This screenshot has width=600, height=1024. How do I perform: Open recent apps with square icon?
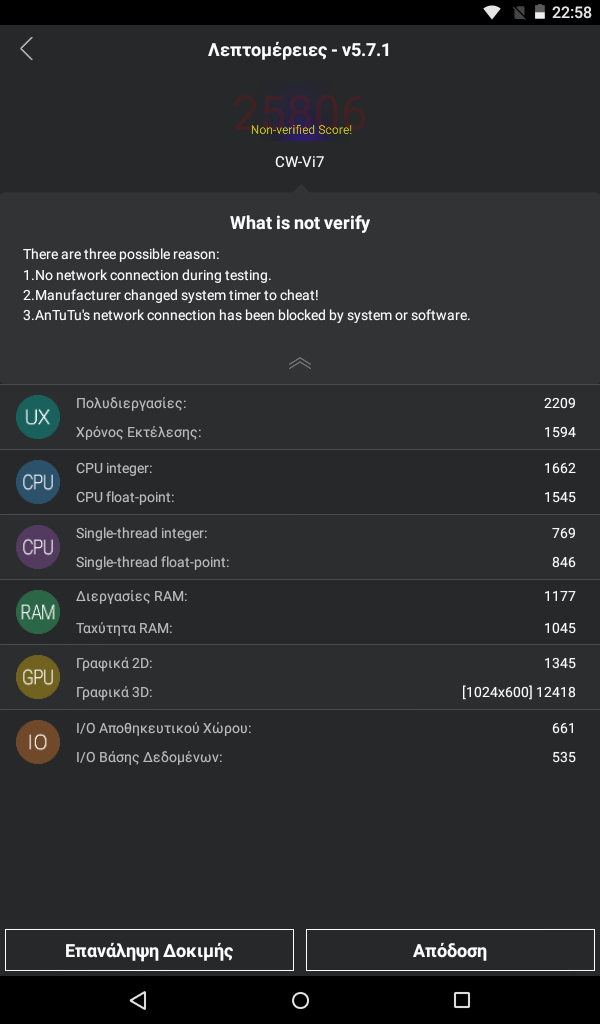pyautogui.click(x=462, y=1000)
